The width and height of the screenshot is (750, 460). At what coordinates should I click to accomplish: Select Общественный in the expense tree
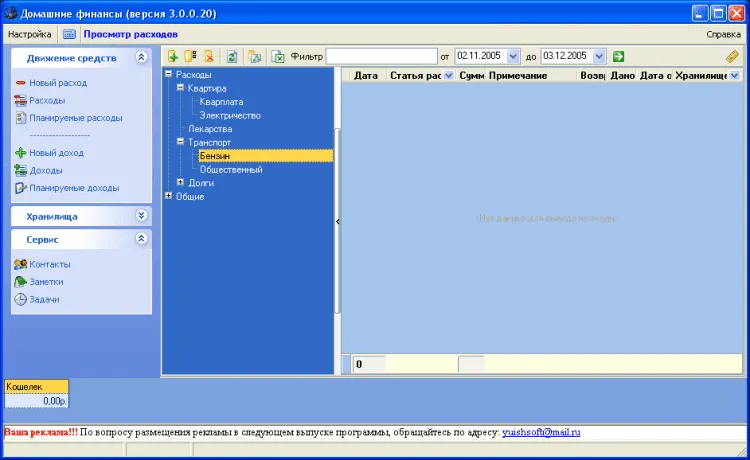(x=231, y=169)
